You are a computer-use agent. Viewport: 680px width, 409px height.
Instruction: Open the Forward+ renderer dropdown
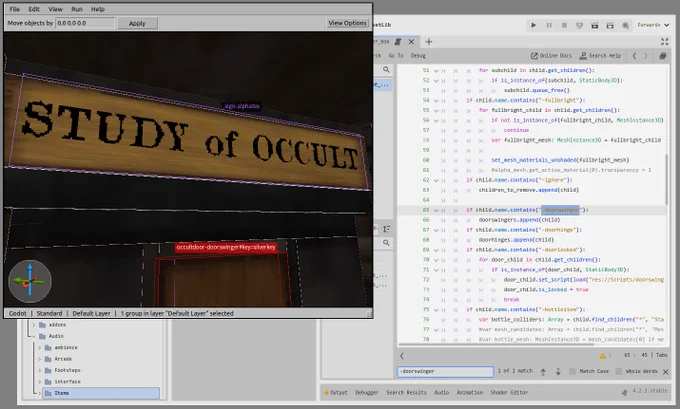[653, 25]
